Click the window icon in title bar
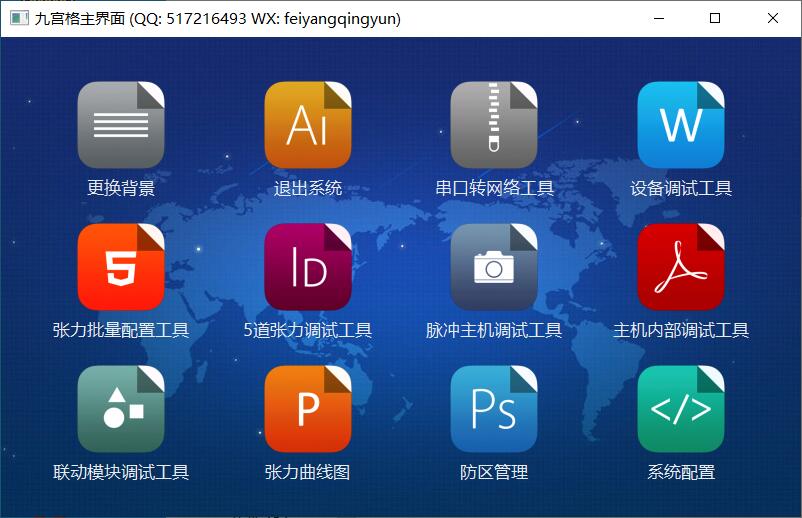Image resolution: width=802 pixels, height=518 pixels. tap(18, 18)
